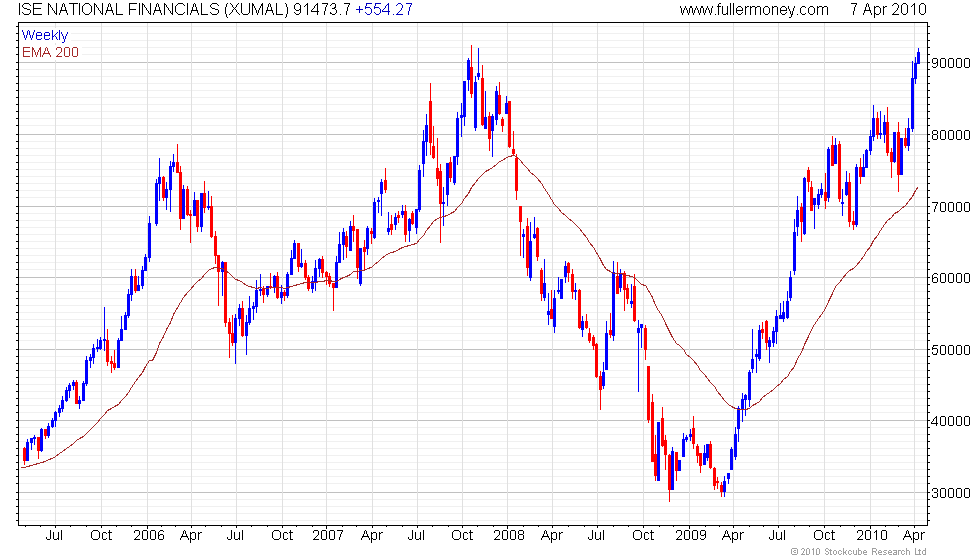The image size is (980, 560).
Task: Click the 70000 price axis label
Action: point(951,207)
